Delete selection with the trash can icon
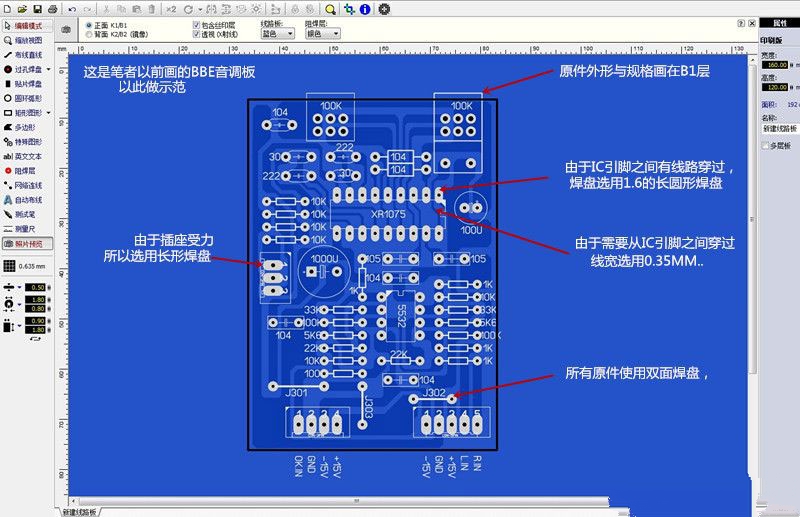800x517 pixels. [x=152, y=9]
